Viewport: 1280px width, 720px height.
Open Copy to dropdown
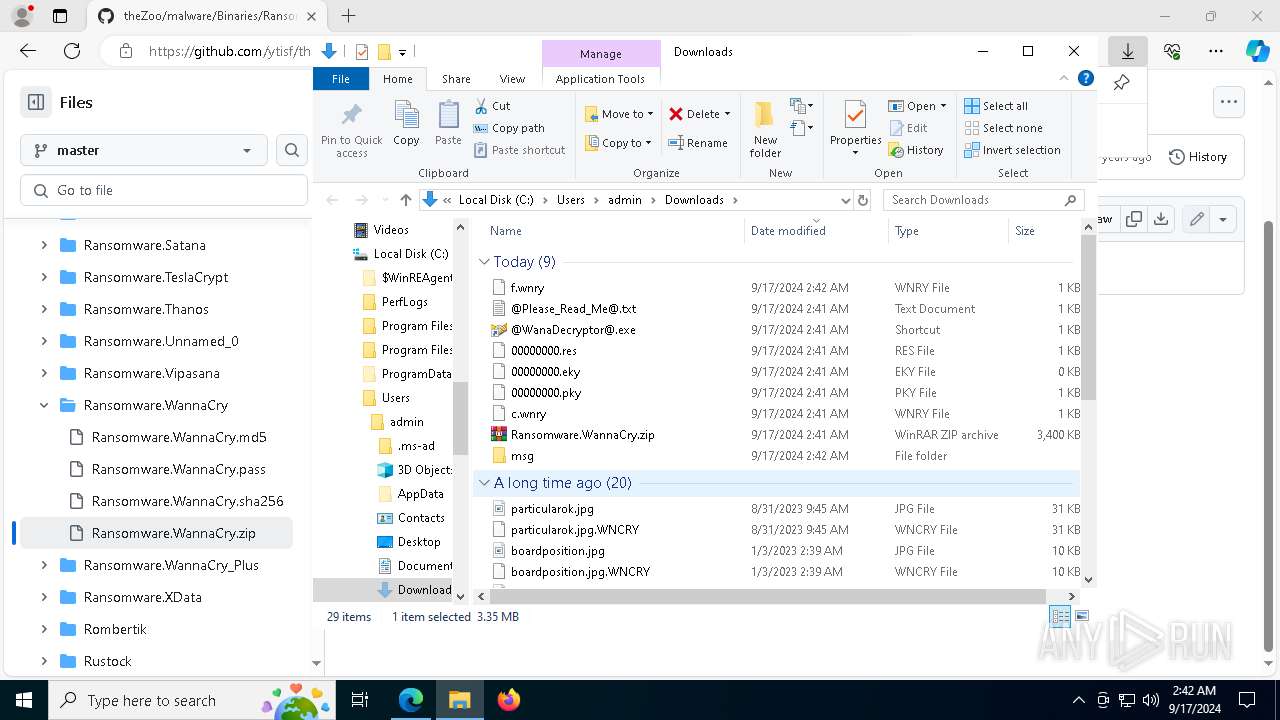coord(619,143)
